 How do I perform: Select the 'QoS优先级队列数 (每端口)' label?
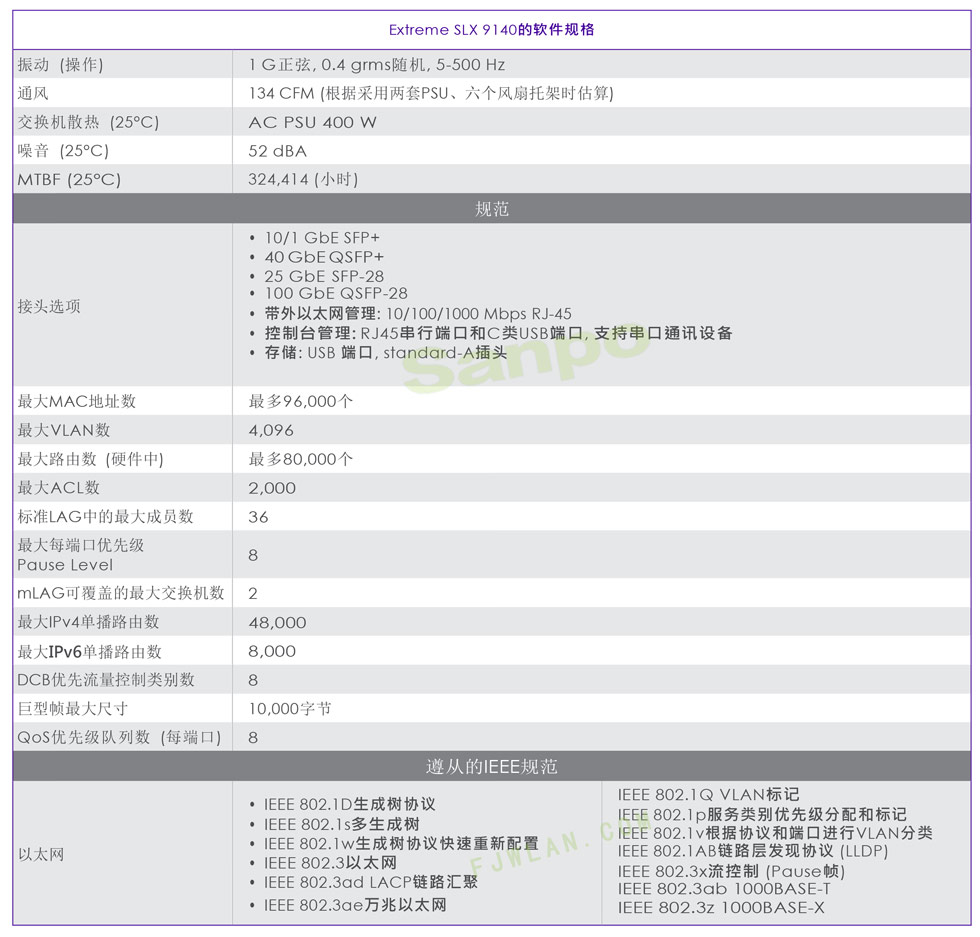click(119, 737)
